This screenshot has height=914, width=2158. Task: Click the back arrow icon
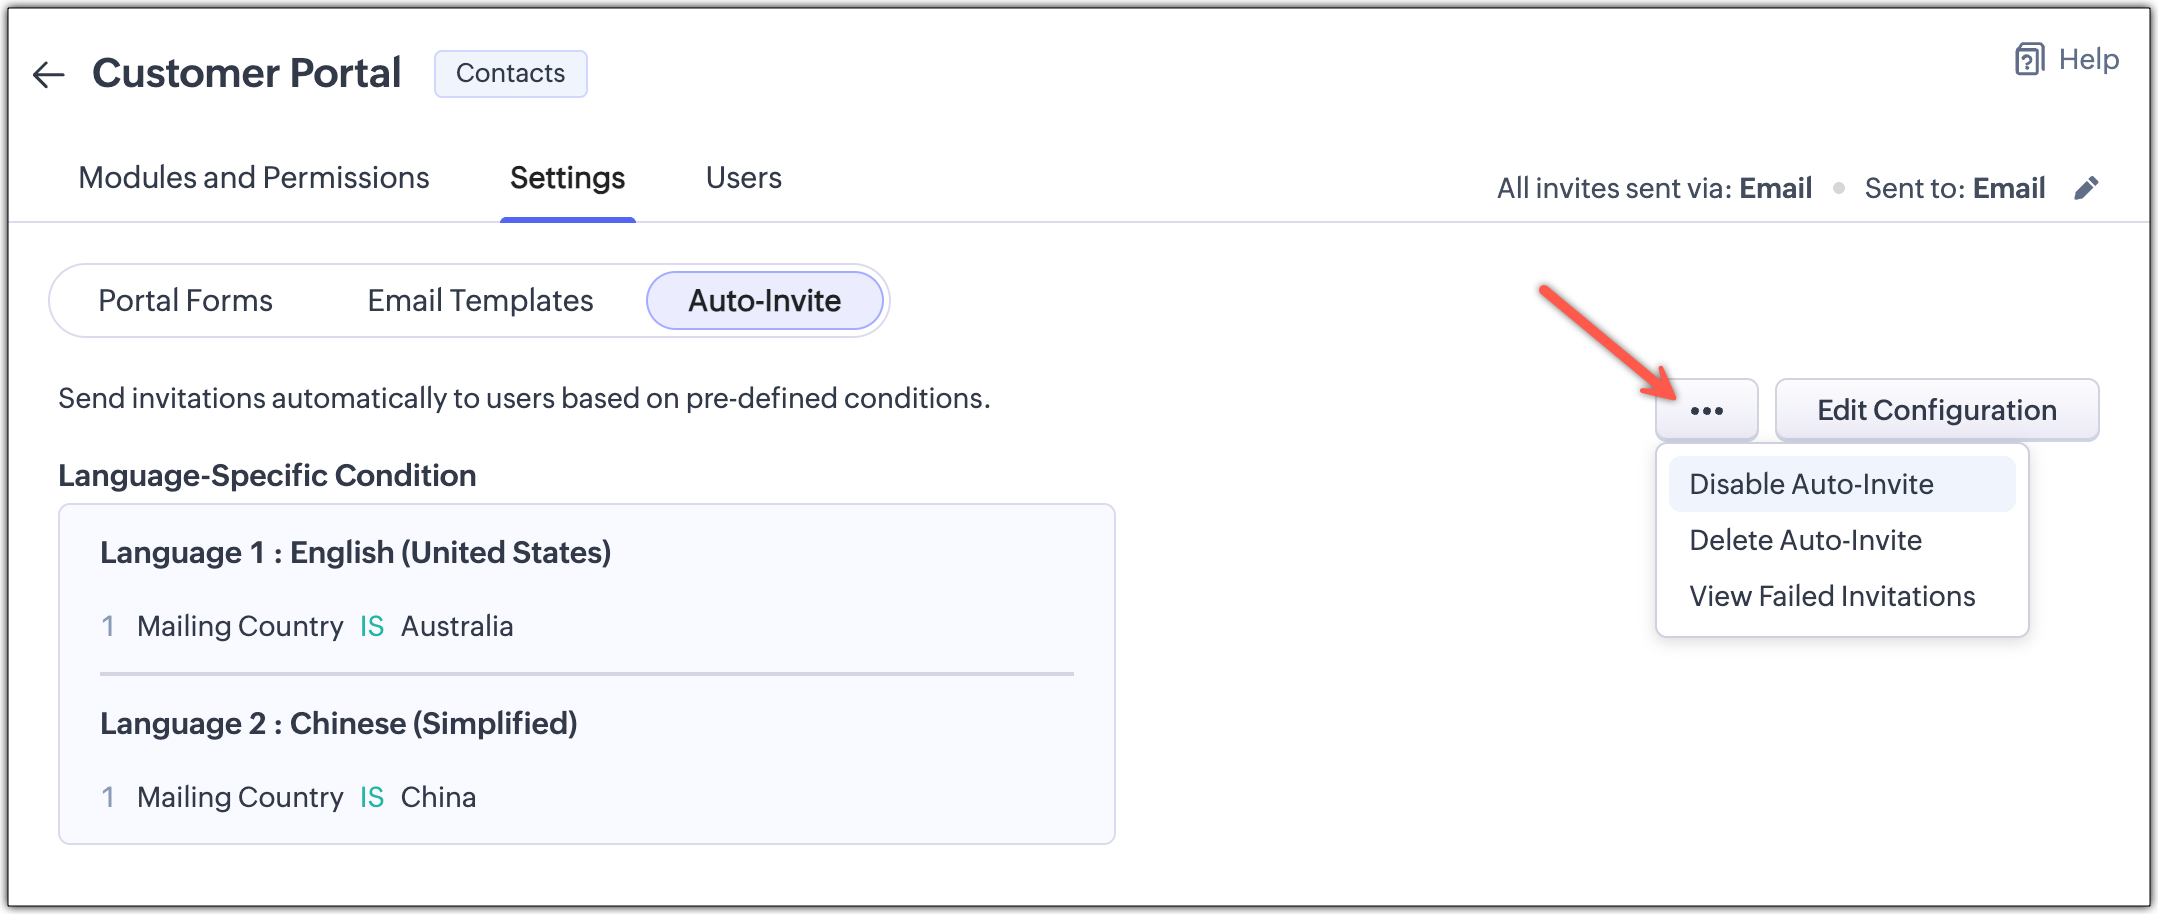click(48, 74)
